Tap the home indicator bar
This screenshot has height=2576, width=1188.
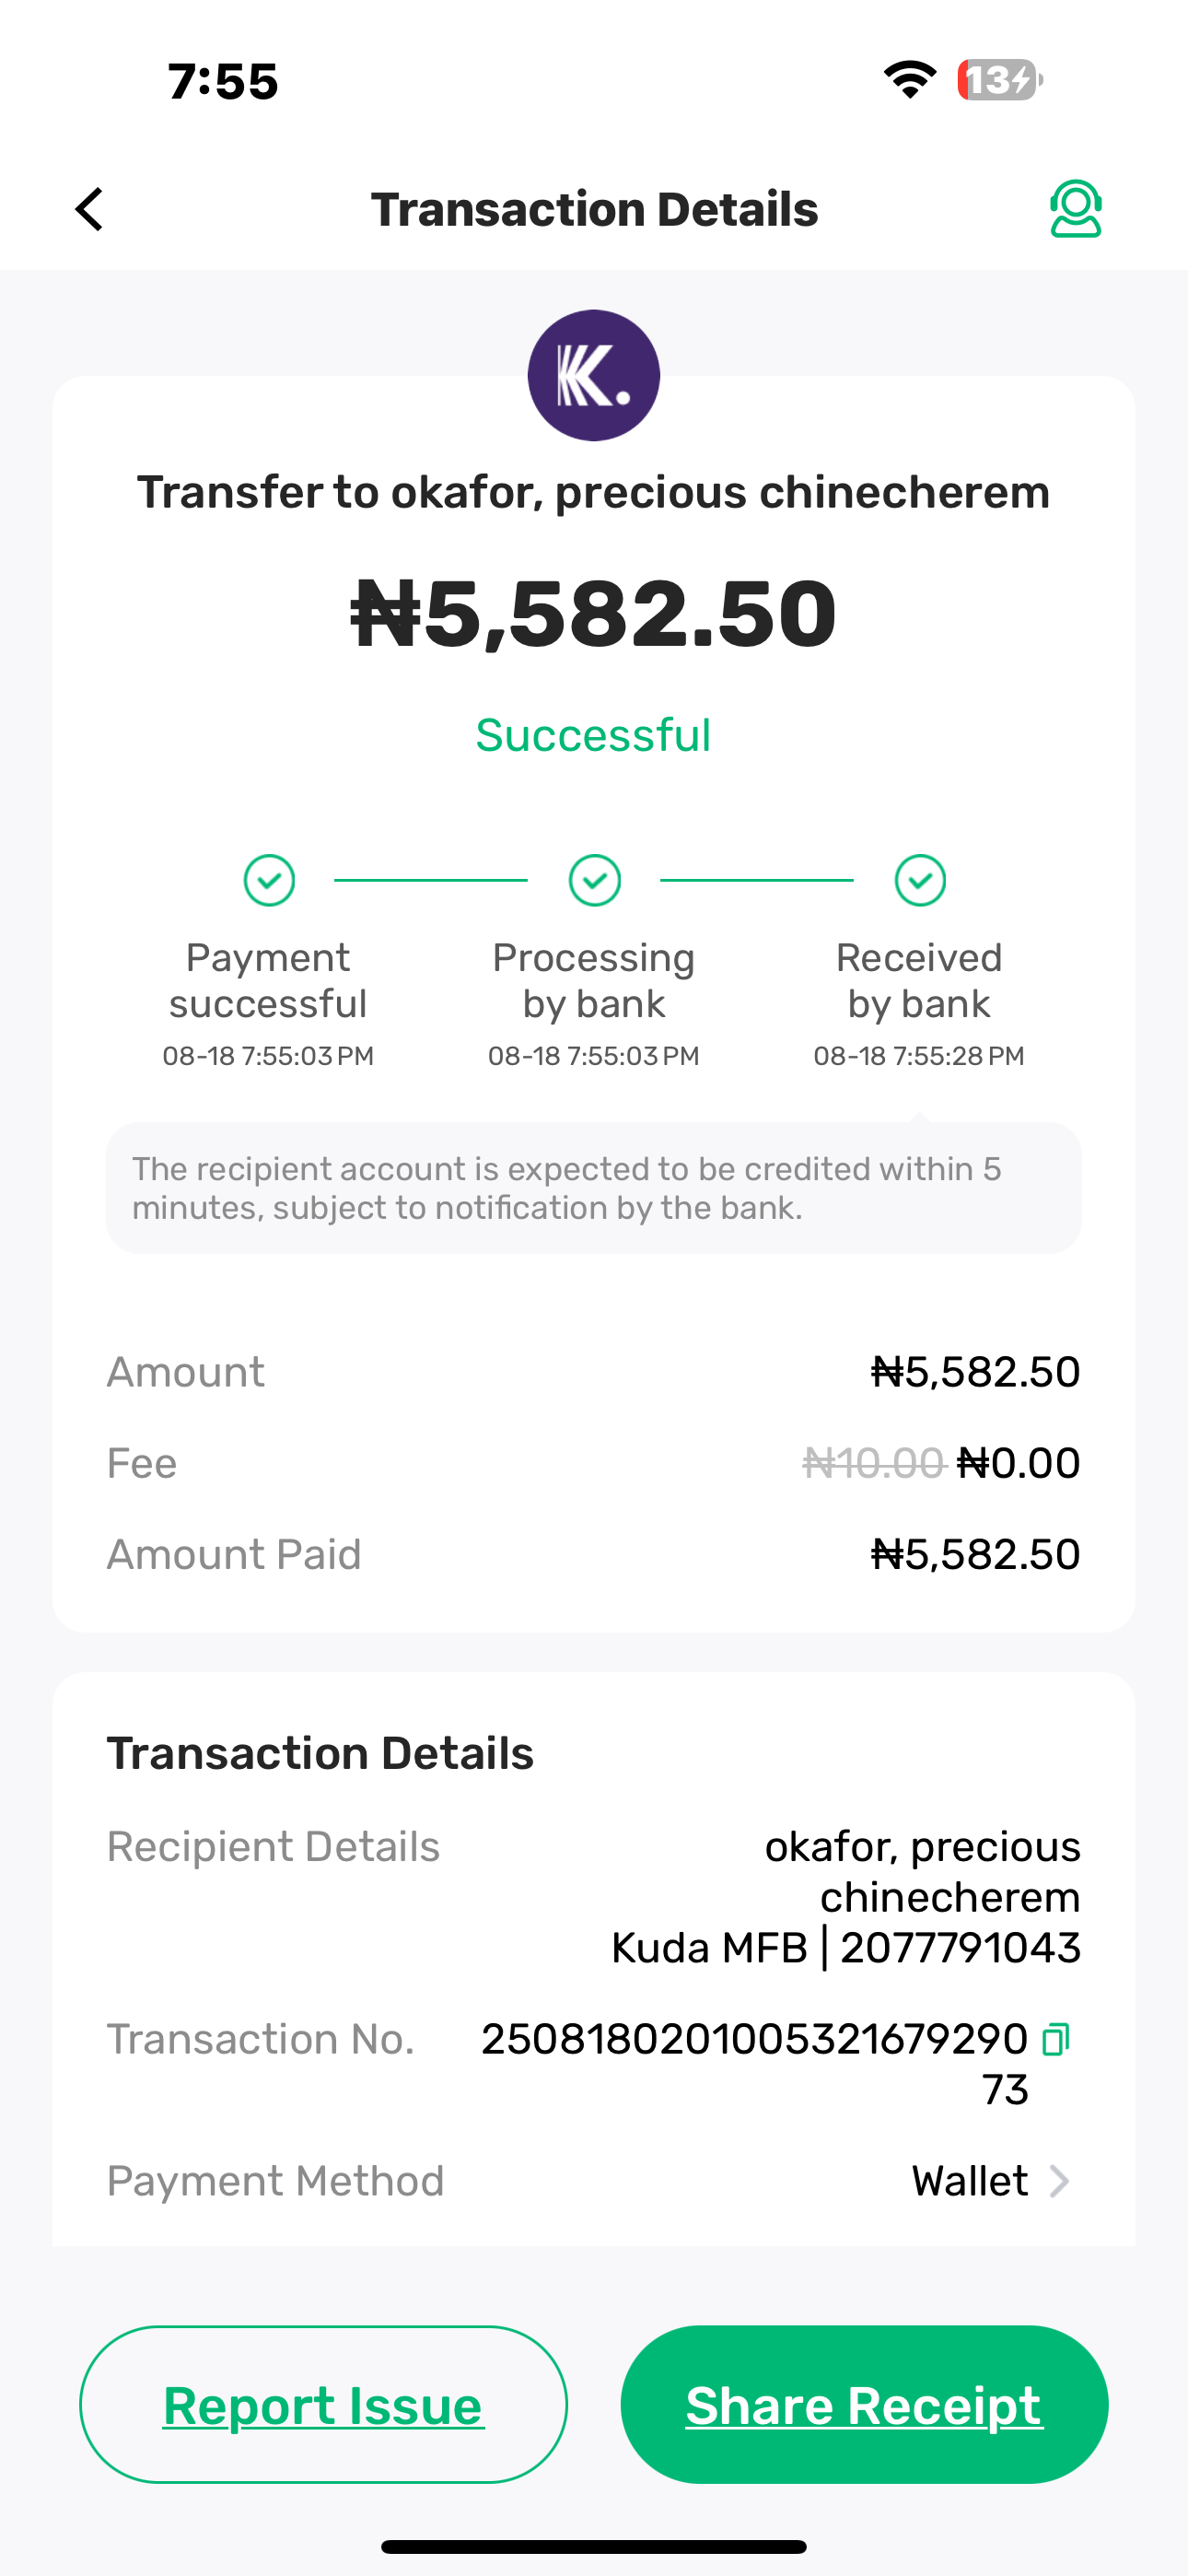pos(594,2546)
